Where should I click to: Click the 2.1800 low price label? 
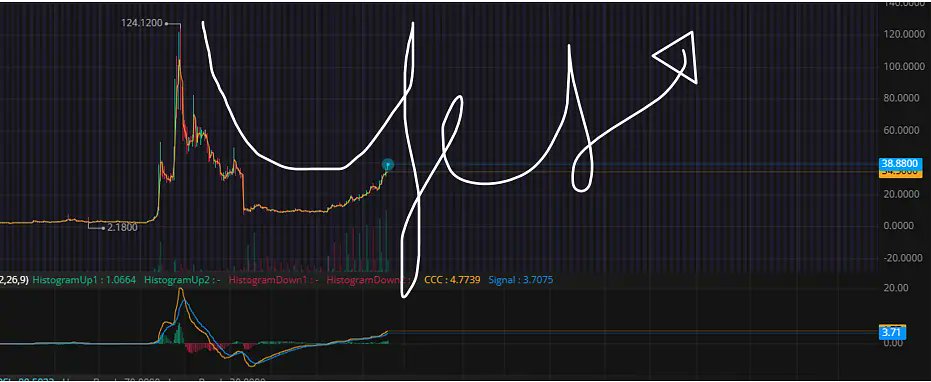point(123,227)
